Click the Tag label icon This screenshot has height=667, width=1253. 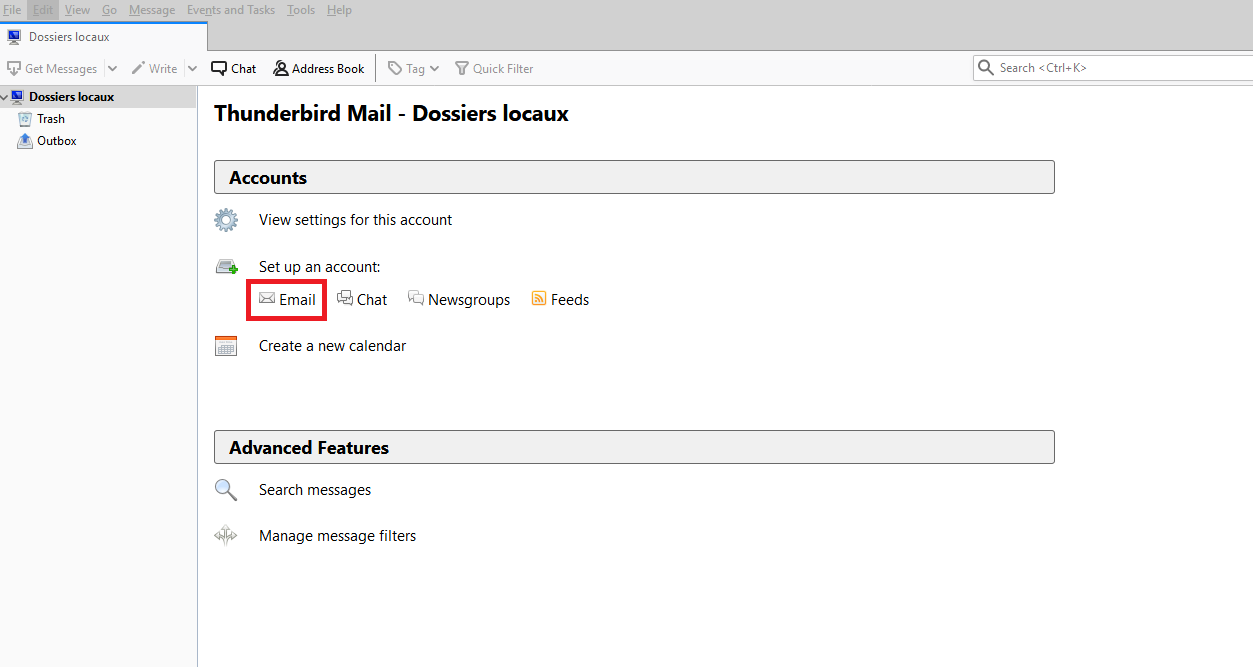point(395,69)
